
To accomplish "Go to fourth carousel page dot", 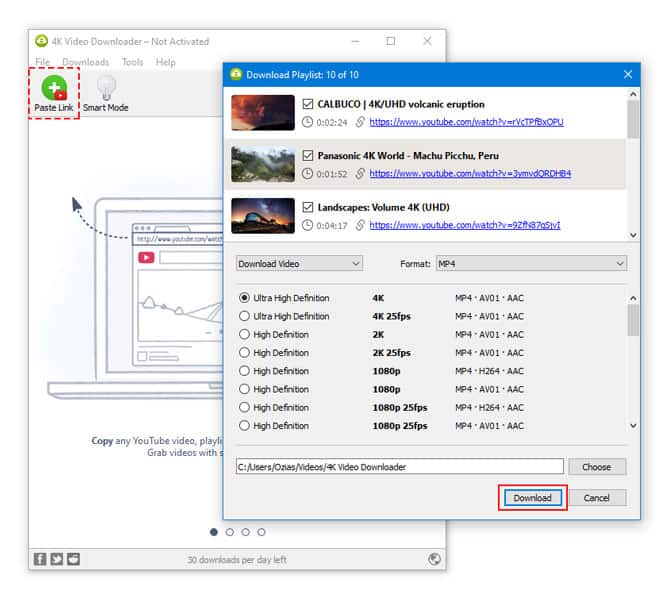I will pos(261,532).
